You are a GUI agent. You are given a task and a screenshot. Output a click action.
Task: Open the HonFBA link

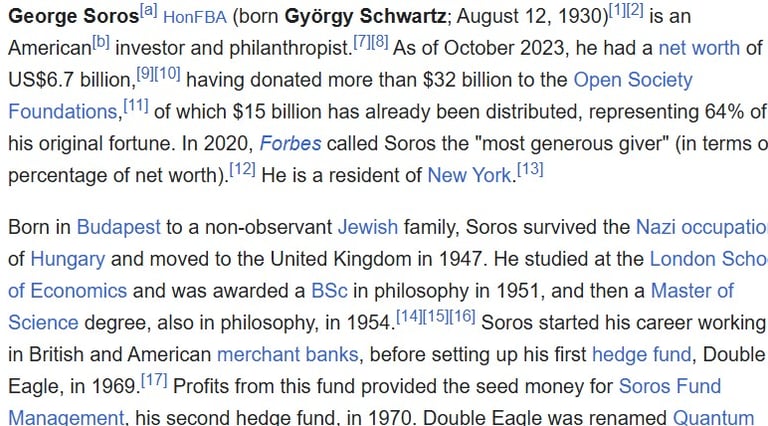click(194, 17)
